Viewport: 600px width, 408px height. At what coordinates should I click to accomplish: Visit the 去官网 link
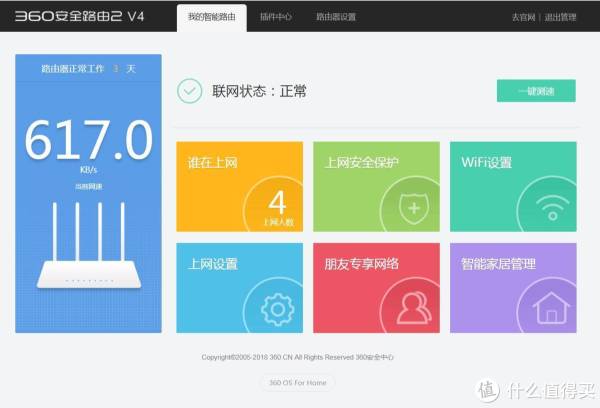pyautogui.click(x=523, y=18)
